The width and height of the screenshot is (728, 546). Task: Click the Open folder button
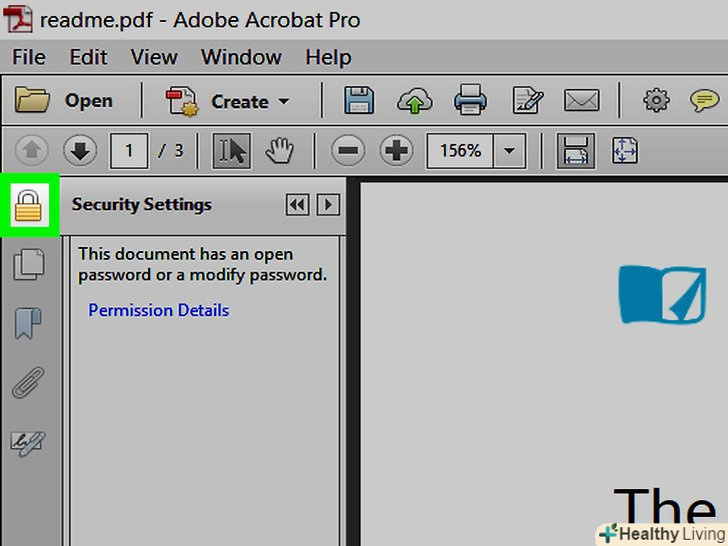click(64, 100)
